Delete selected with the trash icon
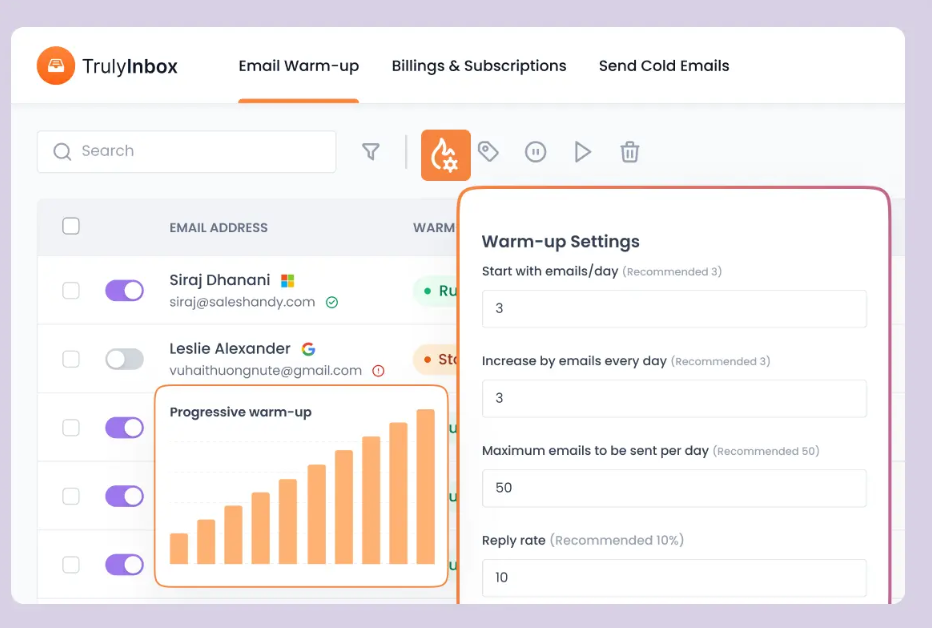Viewport: 932px width, 628px height. pyautogui.click(x=629, y=152)
